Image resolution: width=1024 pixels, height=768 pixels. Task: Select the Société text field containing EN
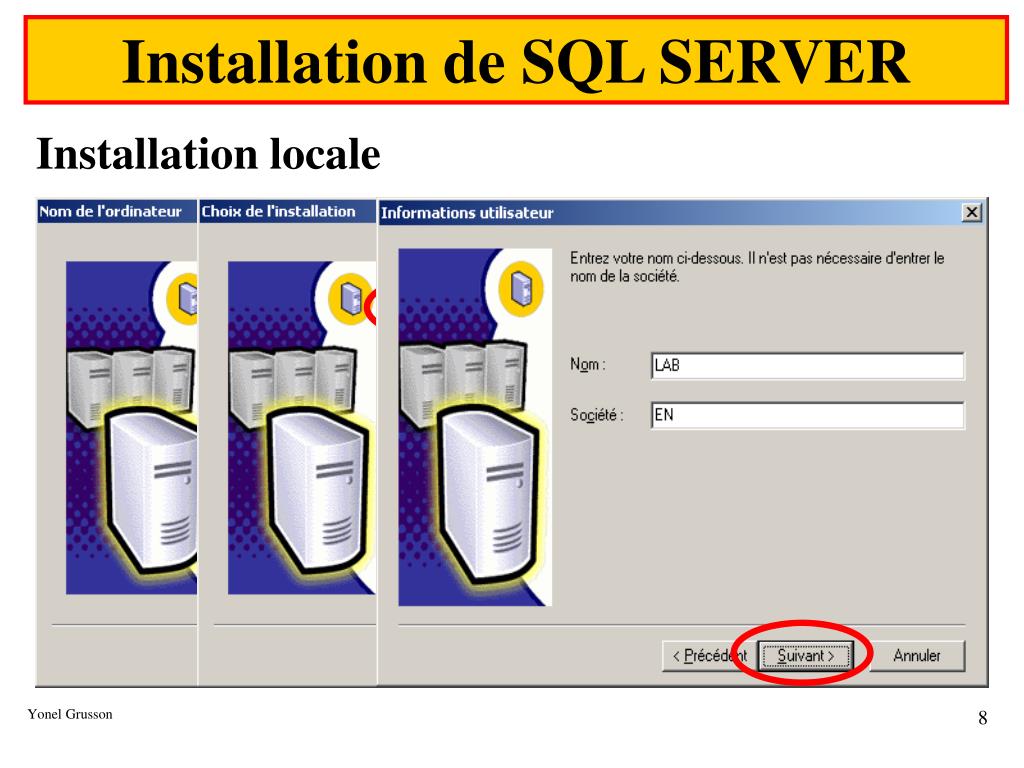(x=807, y=415)
